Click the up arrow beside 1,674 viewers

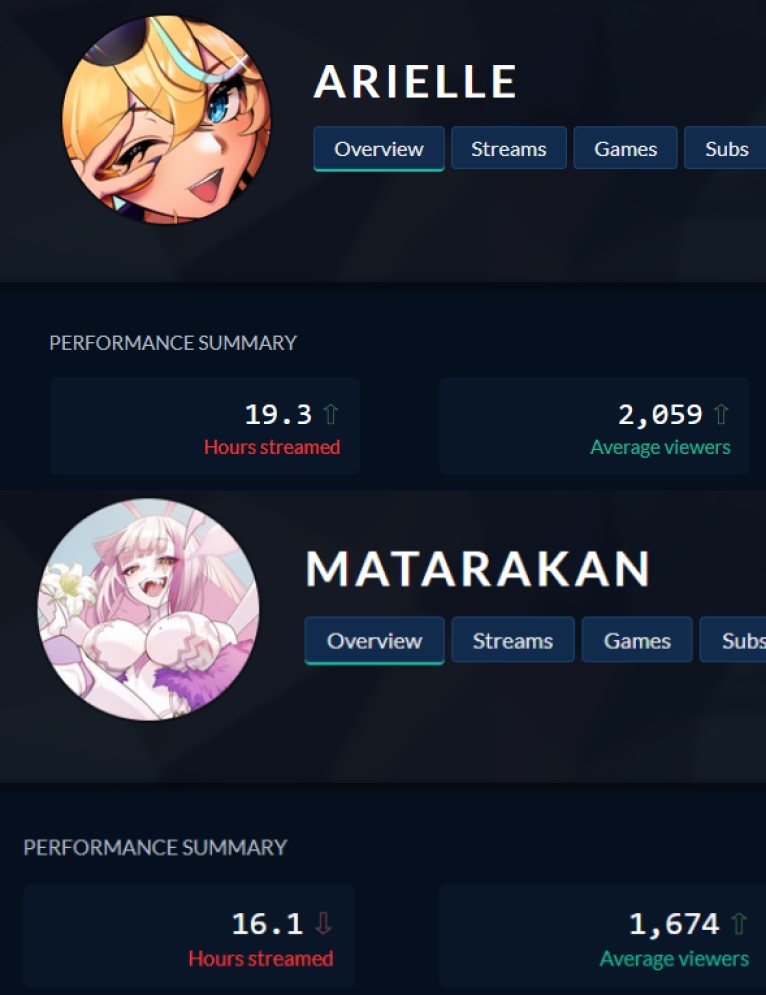click(x=739, y=923)
